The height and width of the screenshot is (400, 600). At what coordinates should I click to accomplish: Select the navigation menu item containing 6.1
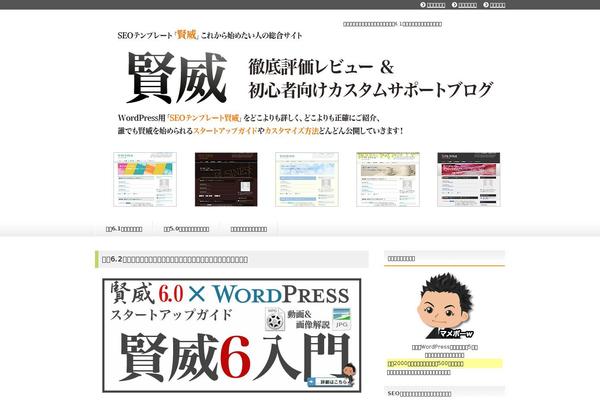point(124,229)
